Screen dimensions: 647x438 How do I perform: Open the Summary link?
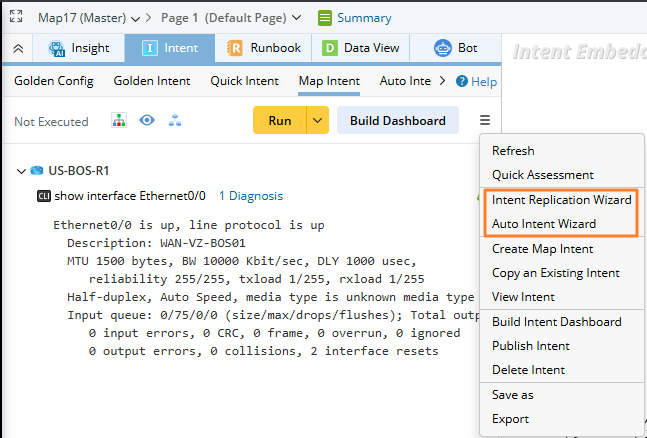click(x=364, y=18)
